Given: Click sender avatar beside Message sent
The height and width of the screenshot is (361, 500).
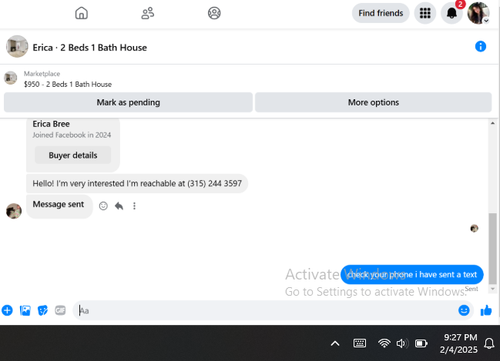Looking at the screenshot, I should tap(14, 211).
